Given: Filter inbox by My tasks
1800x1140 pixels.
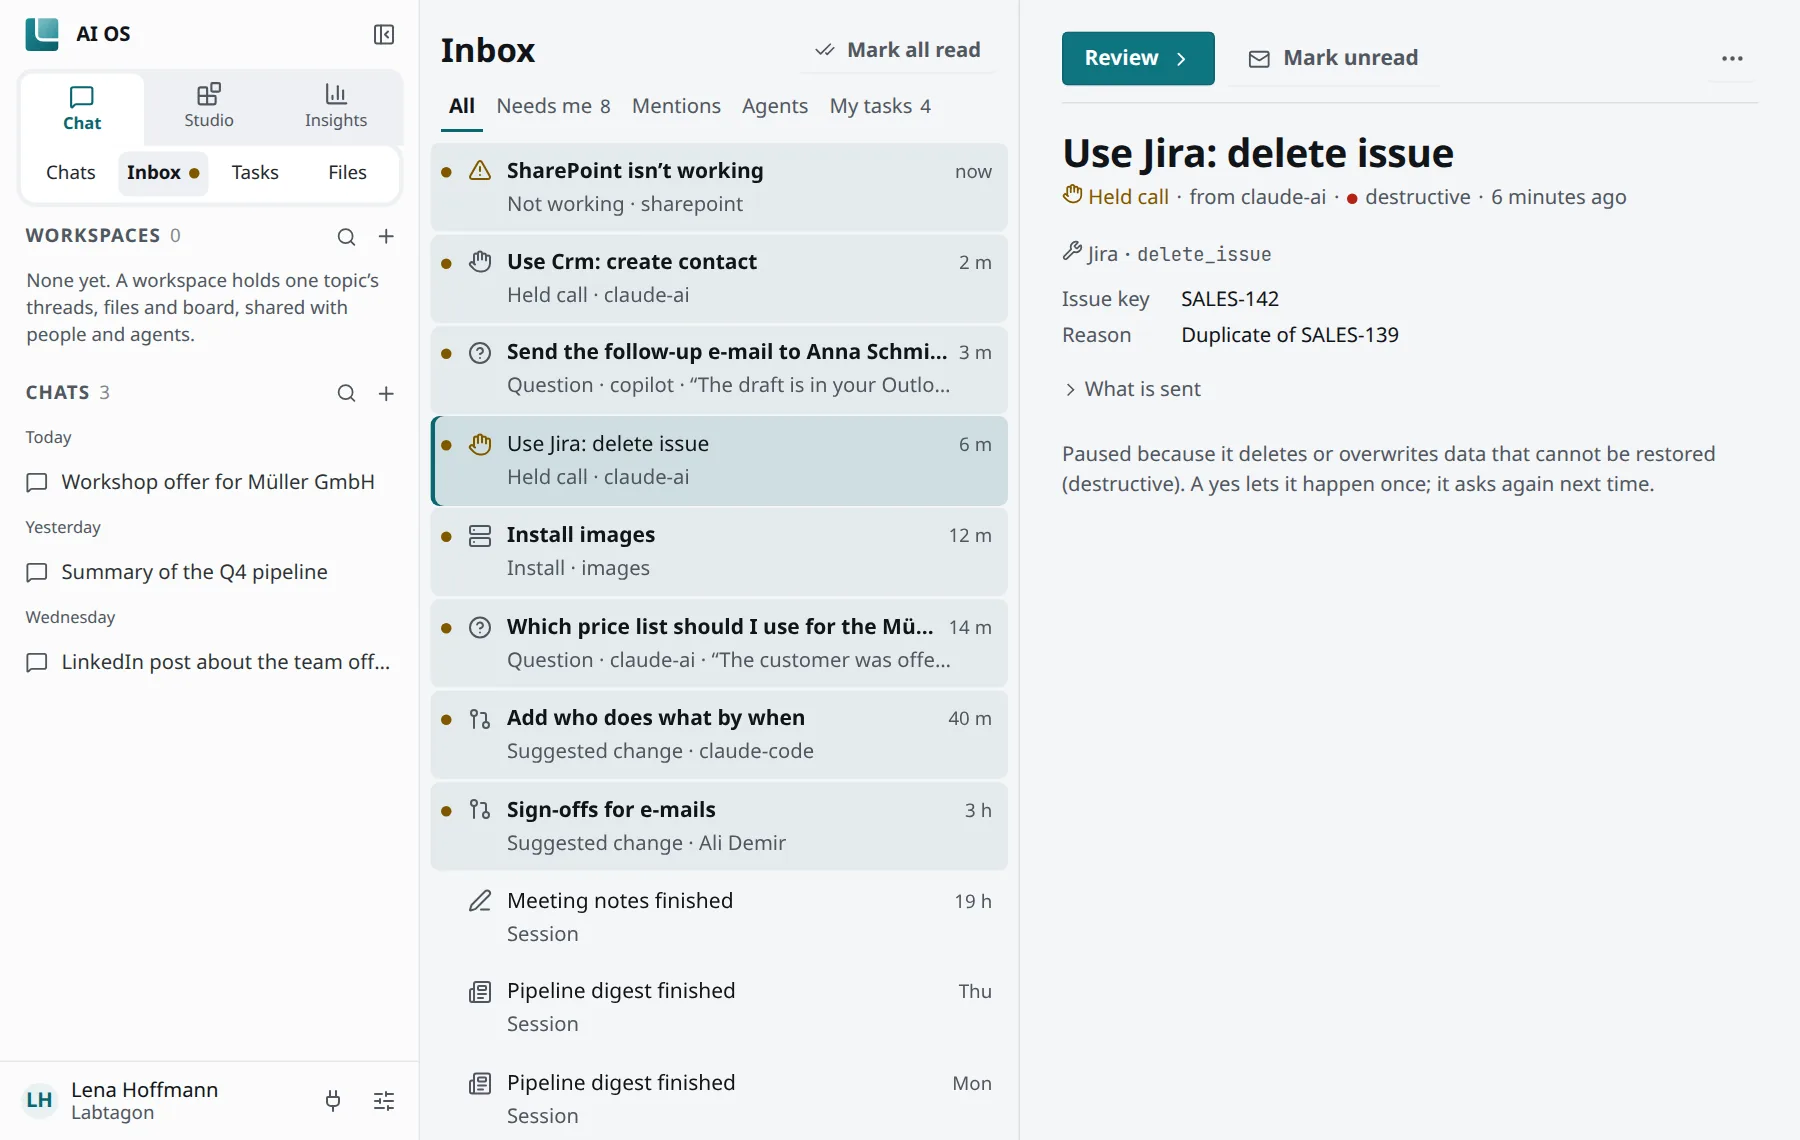Looking at the screenshot, I should pos(880,106).
